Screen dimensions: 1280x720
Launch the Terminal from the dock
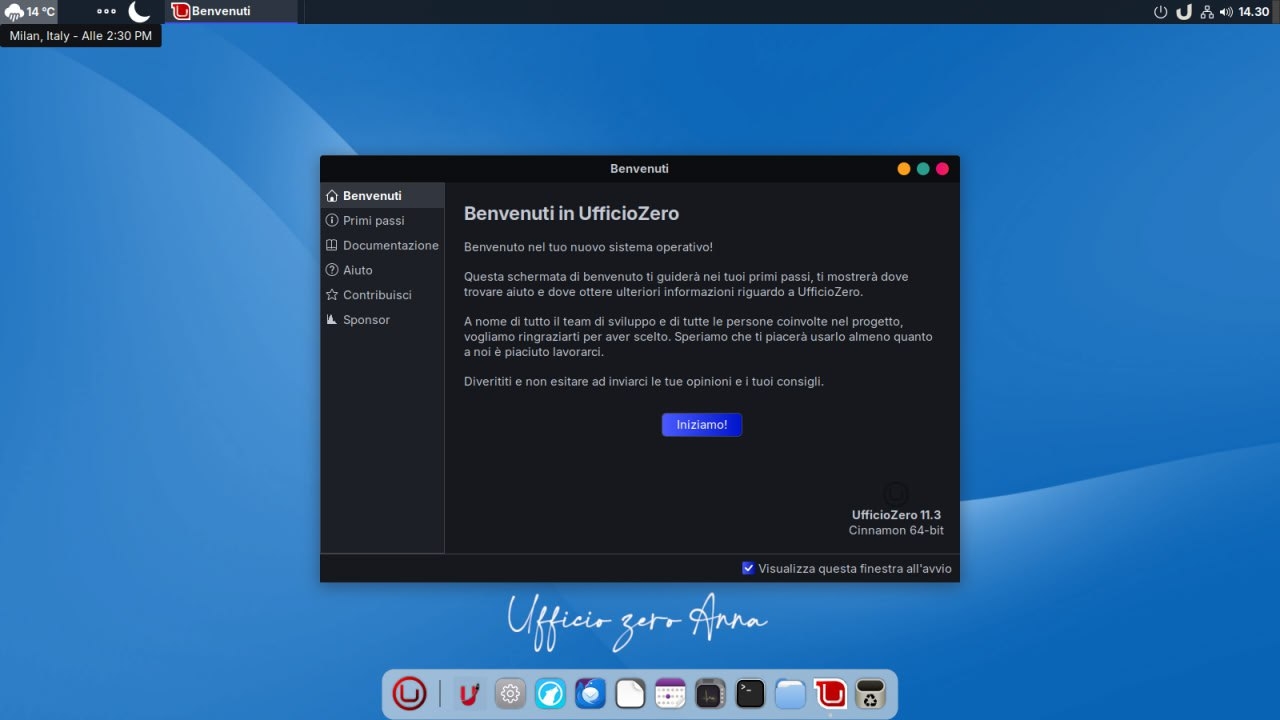click(x=750, y=693)
